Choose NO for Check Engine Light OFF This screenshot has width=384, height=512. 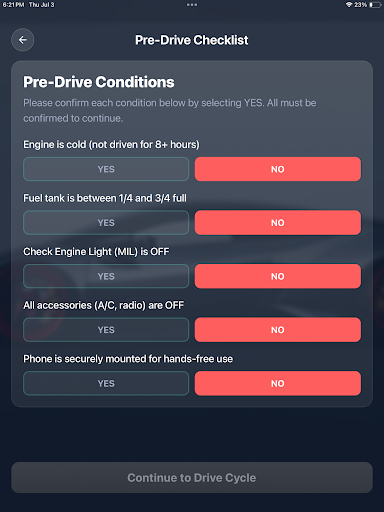click(278, 276)
